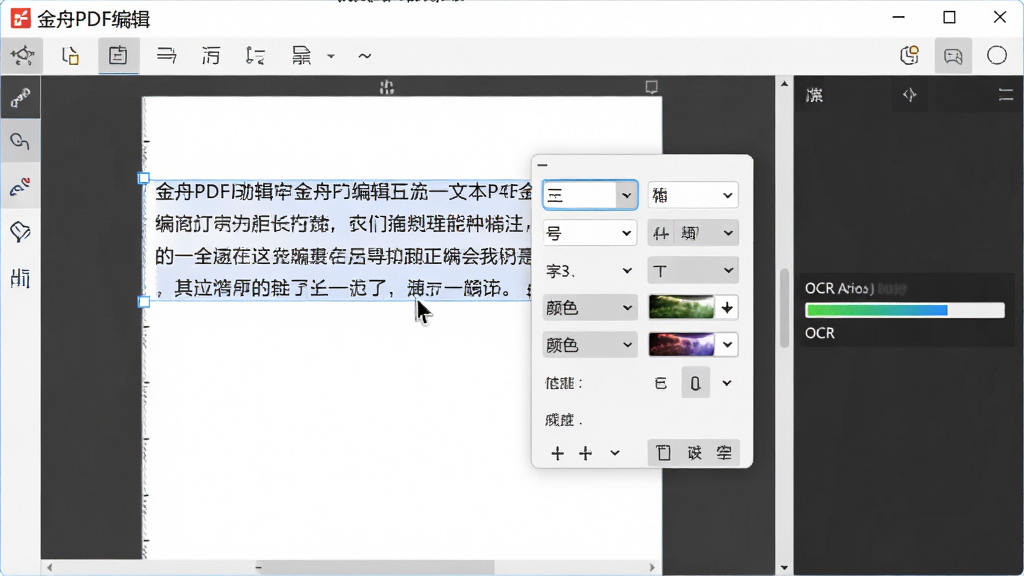
Task: Open the lower 颜色 dropdown
Action: point(589,345)
